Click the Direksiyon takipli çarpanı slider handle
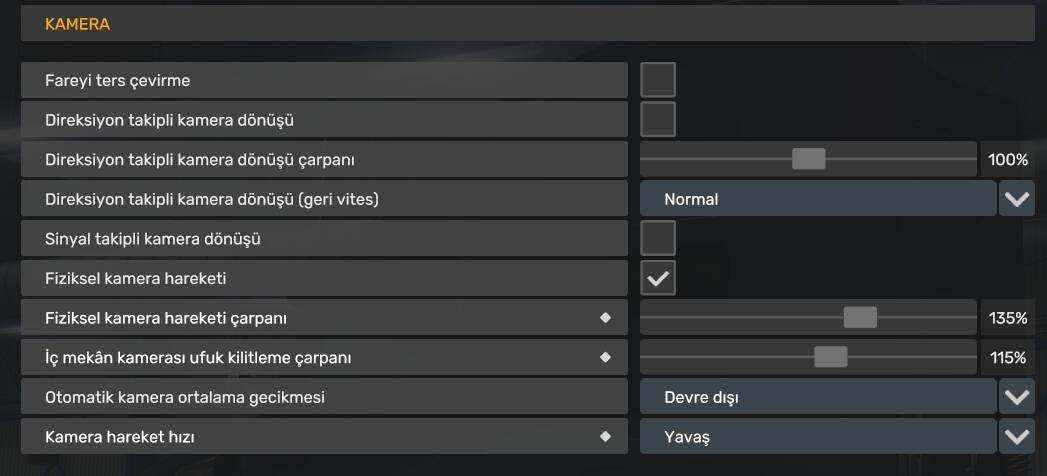The image size is (1047, 476). (809, 159)
